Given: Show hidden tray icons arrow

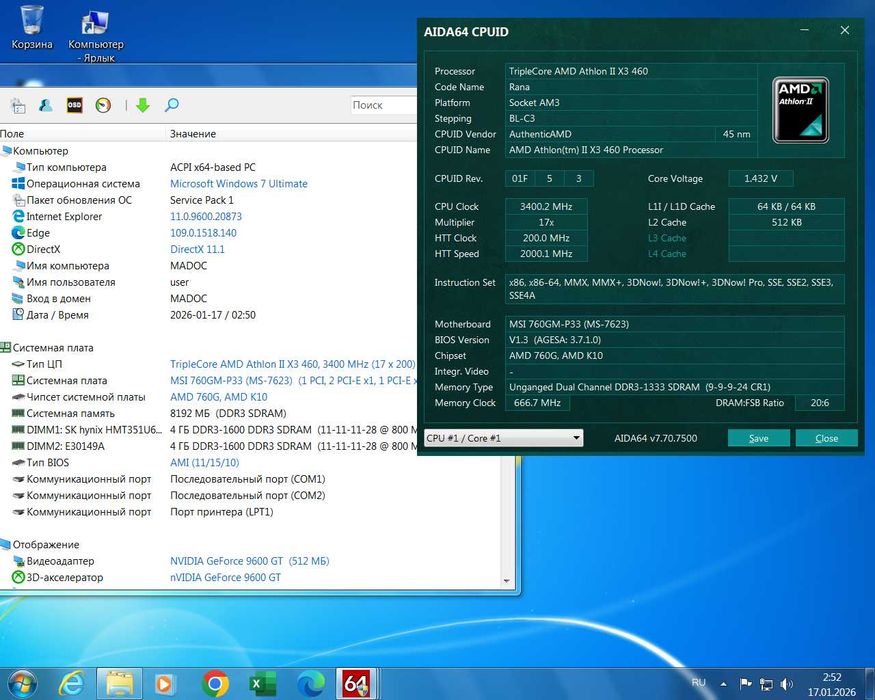Looking at the screenshot, I should (x=723, y=684).
